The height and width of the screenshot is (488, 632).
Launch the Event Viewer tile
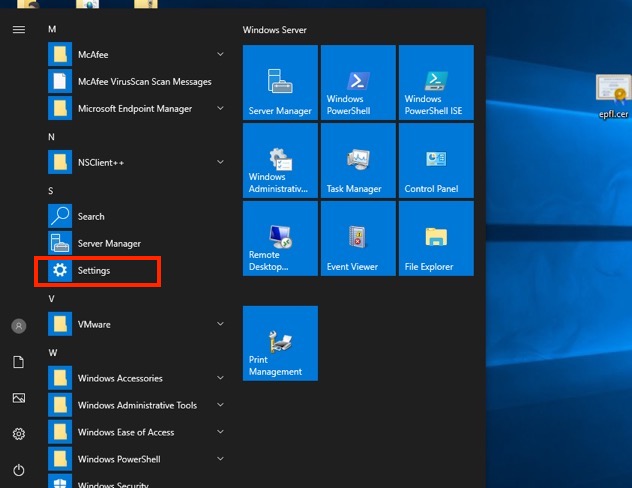(358, 239)
